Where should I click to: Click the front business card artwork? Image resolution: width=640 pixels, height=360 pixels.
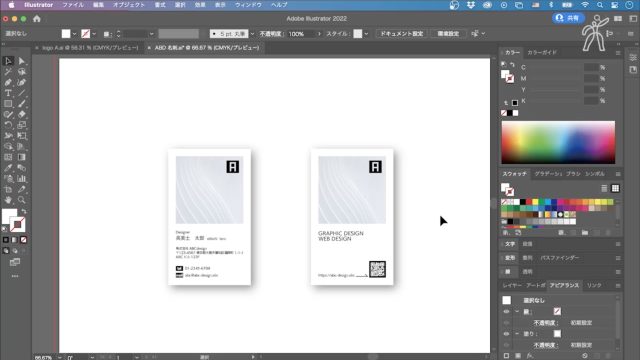point(209,217)
